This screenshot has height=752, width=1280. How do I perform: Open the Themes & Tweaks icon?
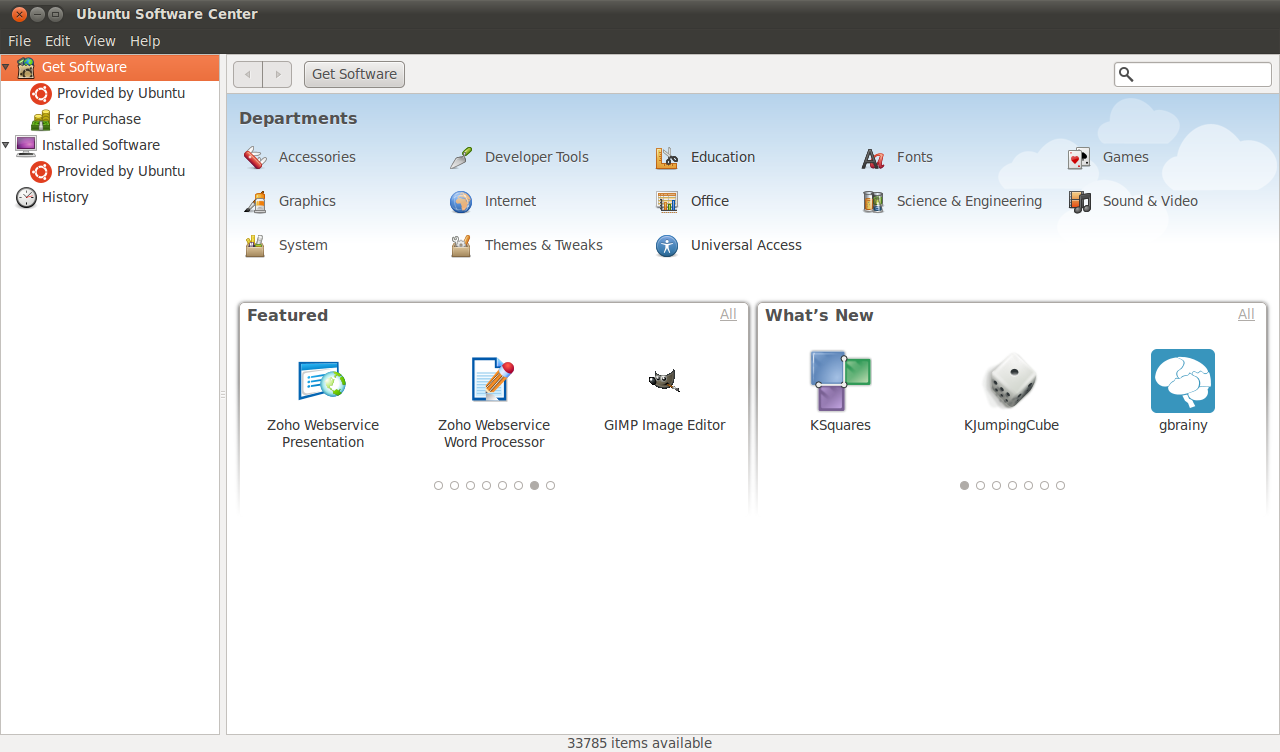coord(461,245)
